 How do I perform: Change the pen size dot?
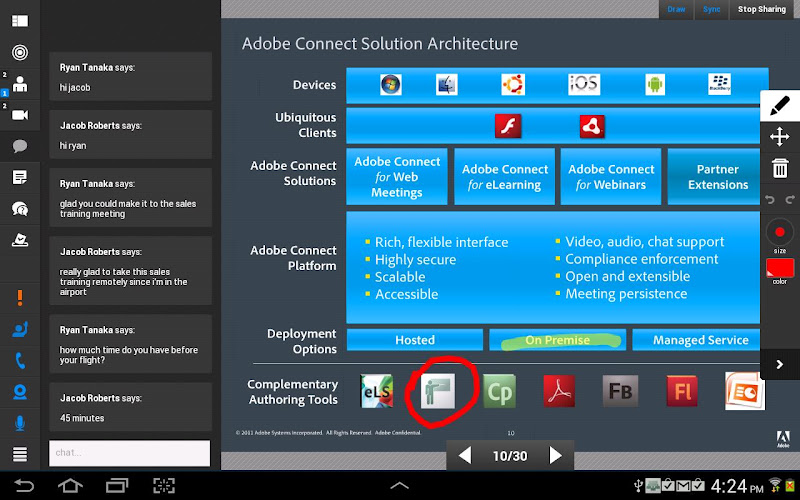pyautogui.click(x=780, y=233)
